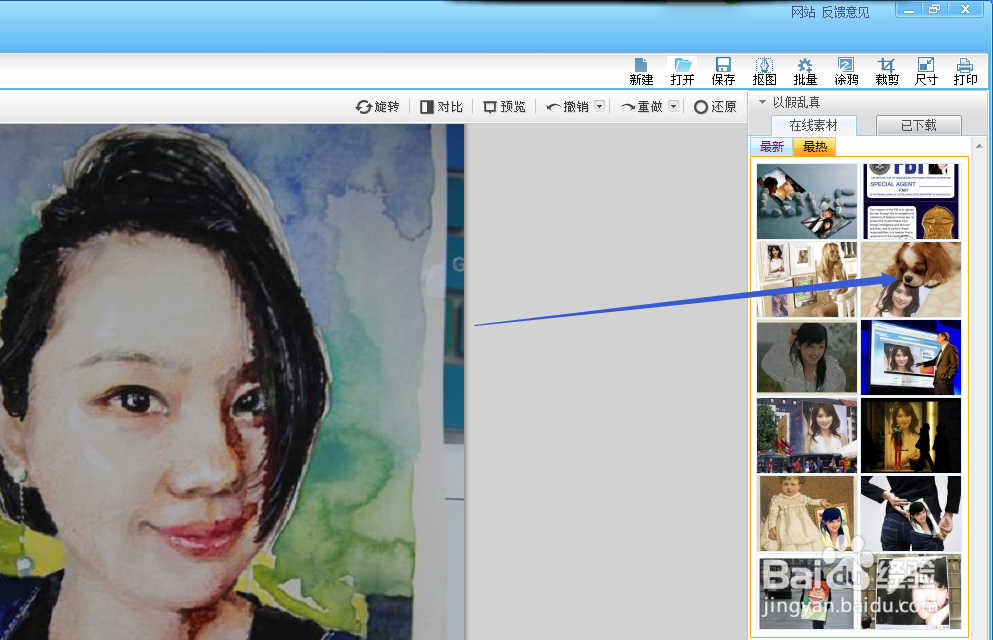Collapse the 以假乱真 panel triangle
Screen dimensions: 993x640
pos(762,102)
